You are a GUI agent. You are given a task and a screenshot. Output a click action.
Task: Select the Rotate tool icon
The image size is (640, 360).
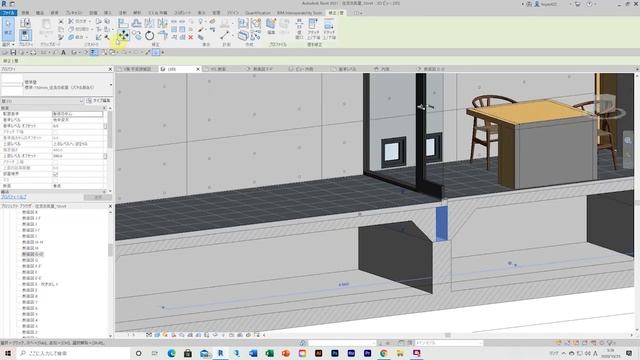tap(149, 36)
